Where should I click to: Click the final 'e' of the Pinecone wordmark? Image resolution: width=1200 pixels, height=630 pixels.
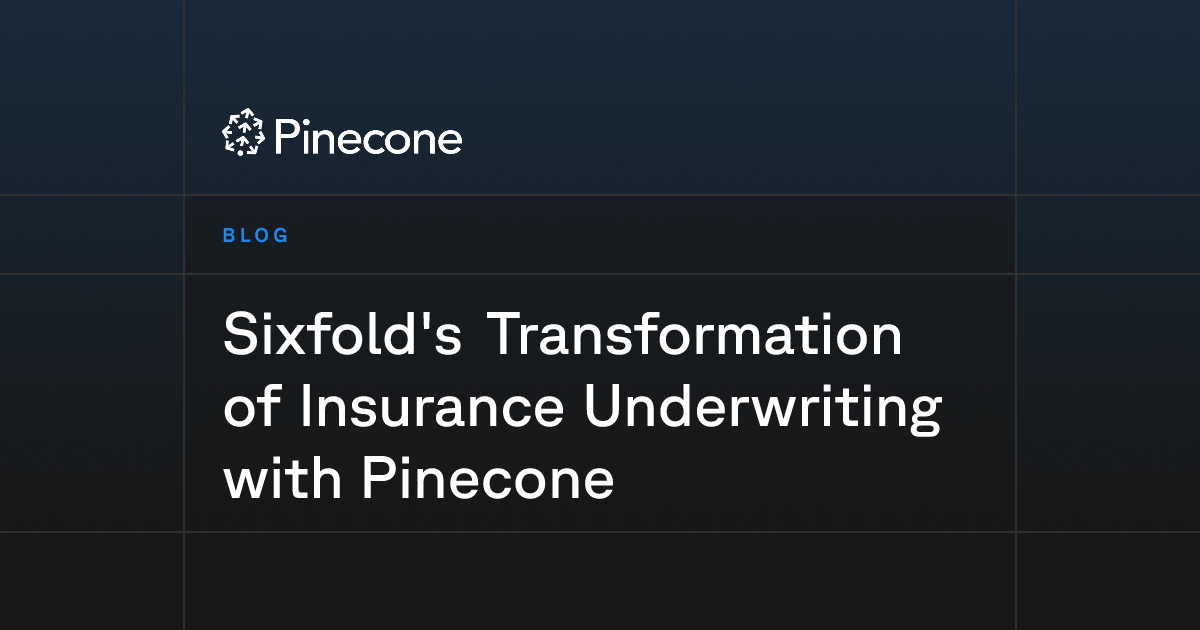[450, 142]
